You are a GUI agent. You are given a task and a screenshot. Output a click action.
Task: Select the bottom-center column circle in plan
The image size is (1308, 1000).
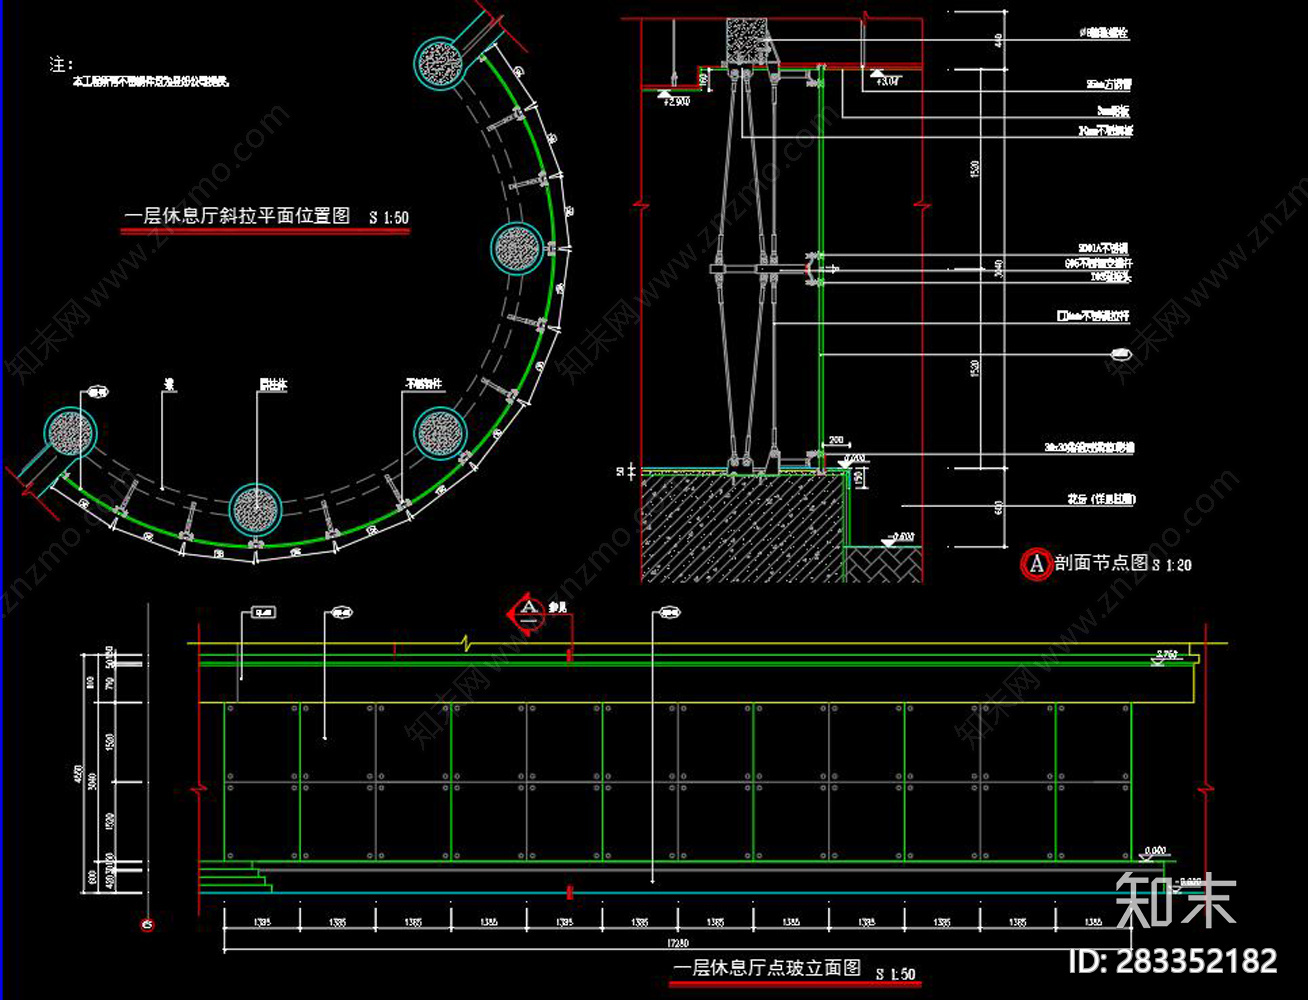point(256,510)
